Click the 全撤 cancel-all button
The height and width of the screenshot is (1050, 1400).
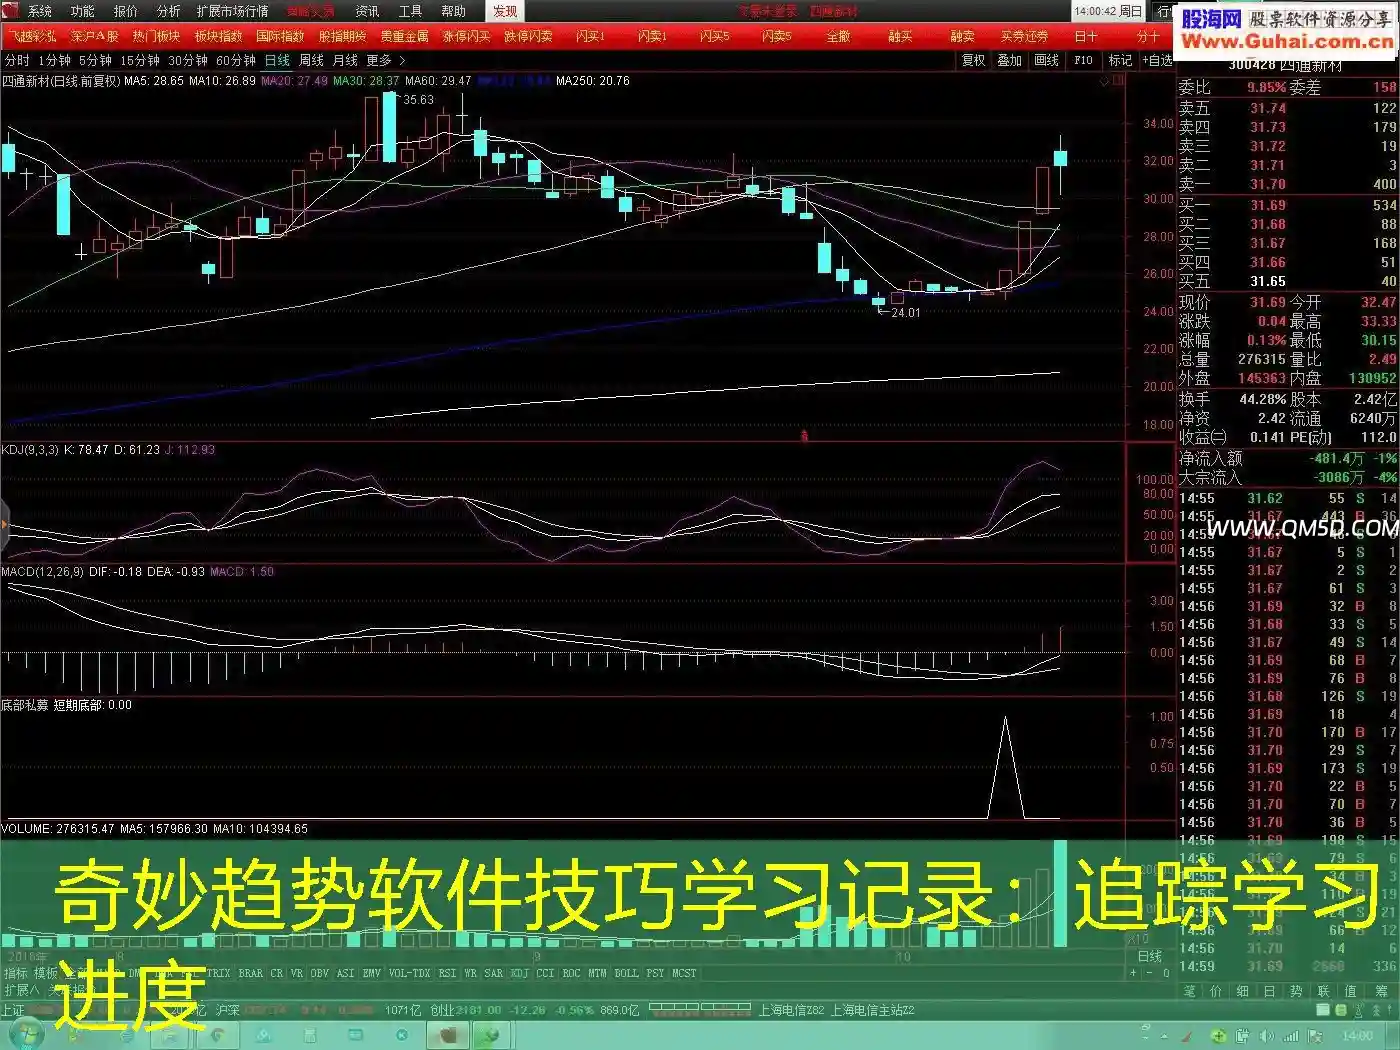[x=838, y=36]
